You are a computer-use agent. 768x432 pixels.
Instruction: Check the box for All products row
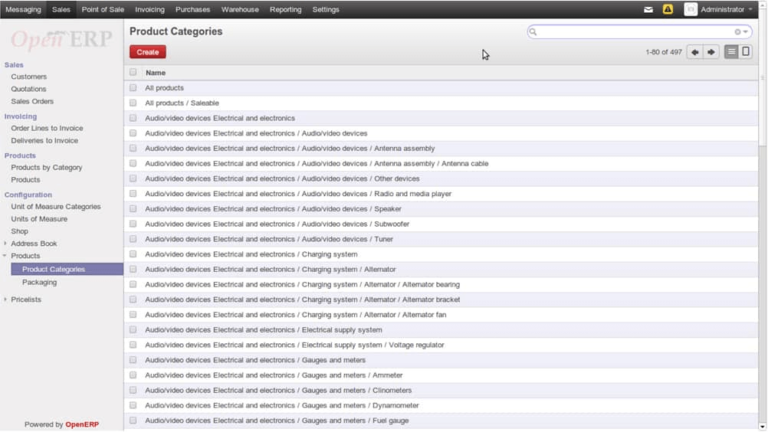point(133,88)
